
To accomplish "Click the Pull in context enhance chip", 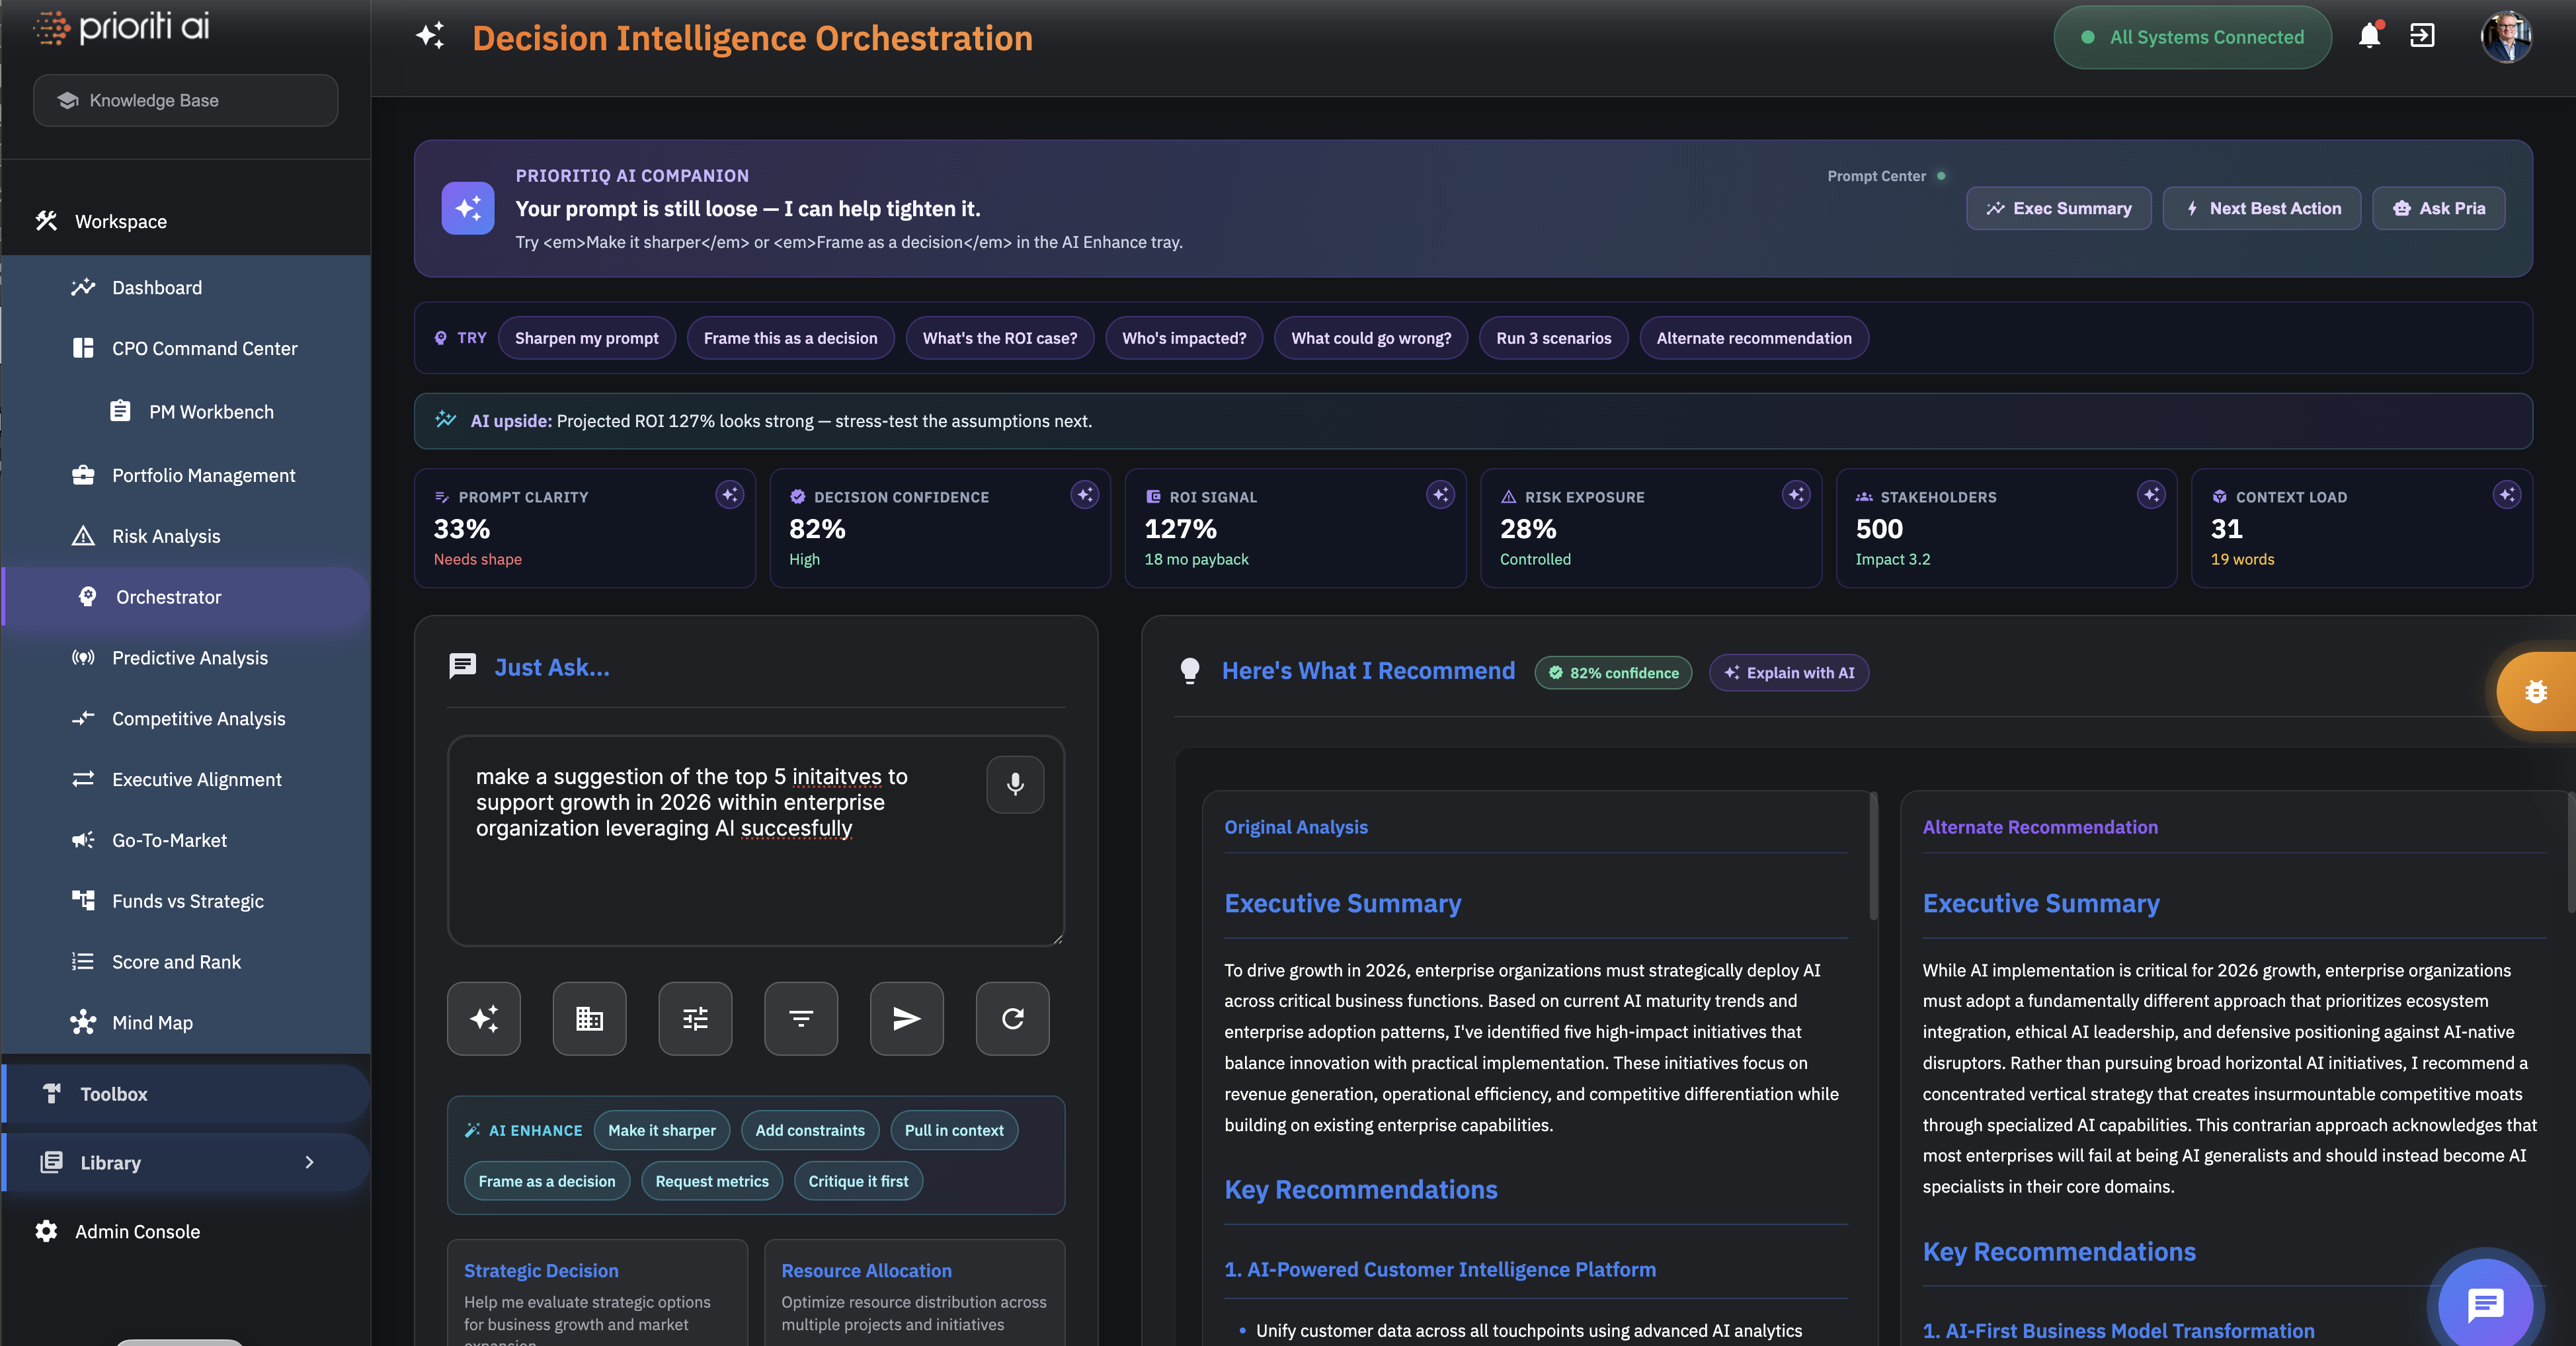I will pos(953,1130).
